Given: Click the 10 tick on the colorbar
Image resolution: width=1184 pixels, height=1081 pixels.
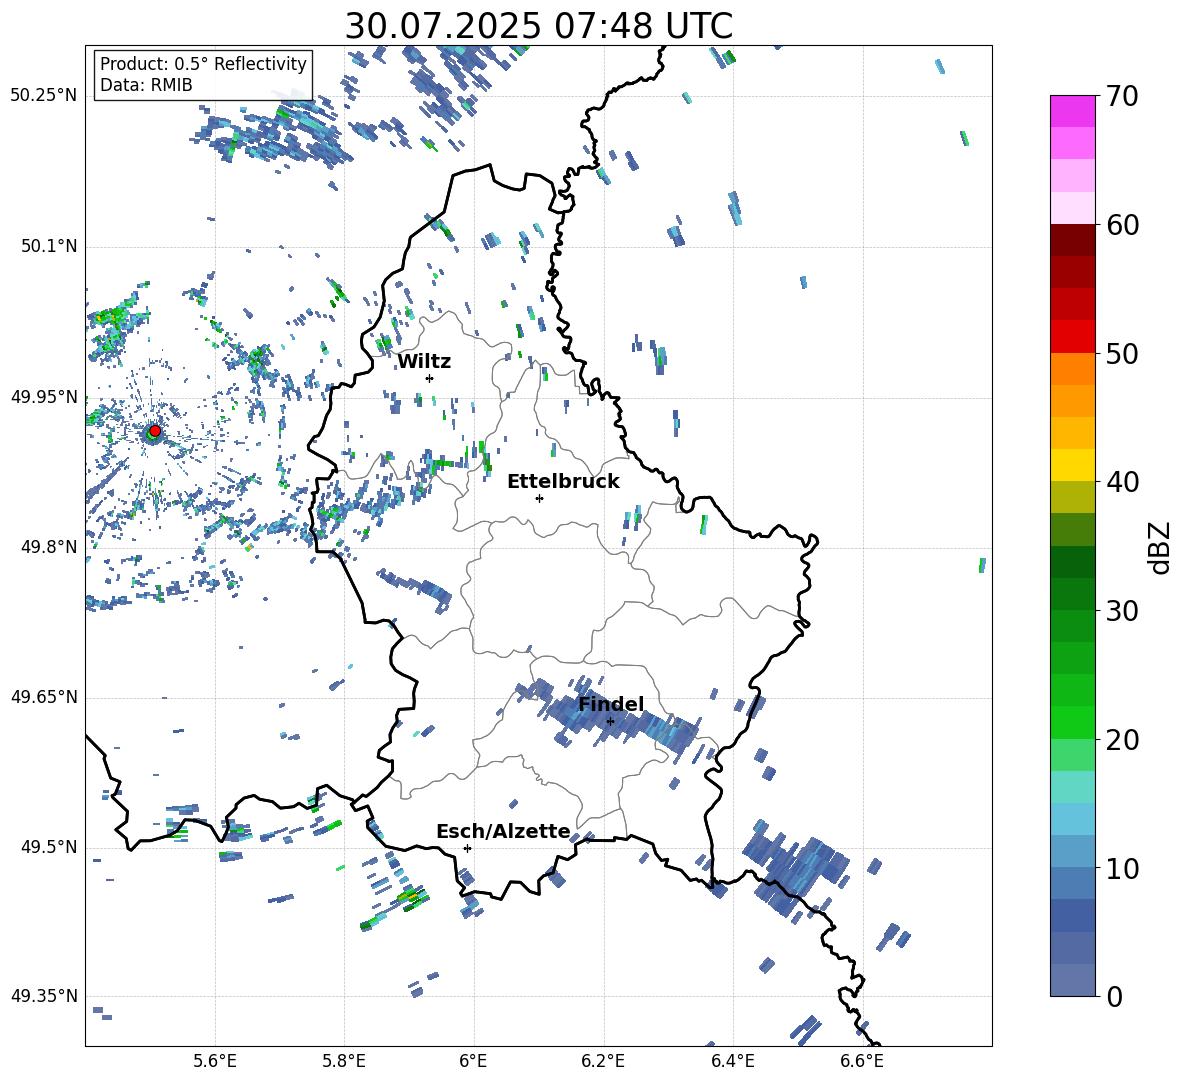Looking at the screenshot, I should (x=1121, y=868).
